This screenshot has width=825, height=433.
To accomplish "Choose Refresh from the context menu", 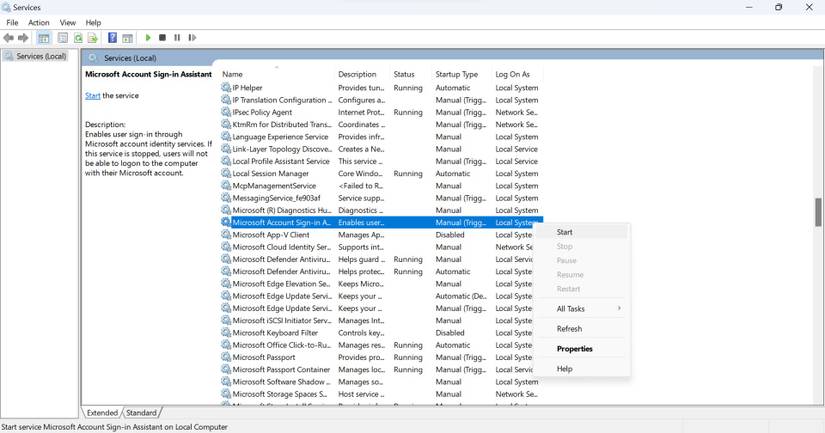I will [582, 329].
